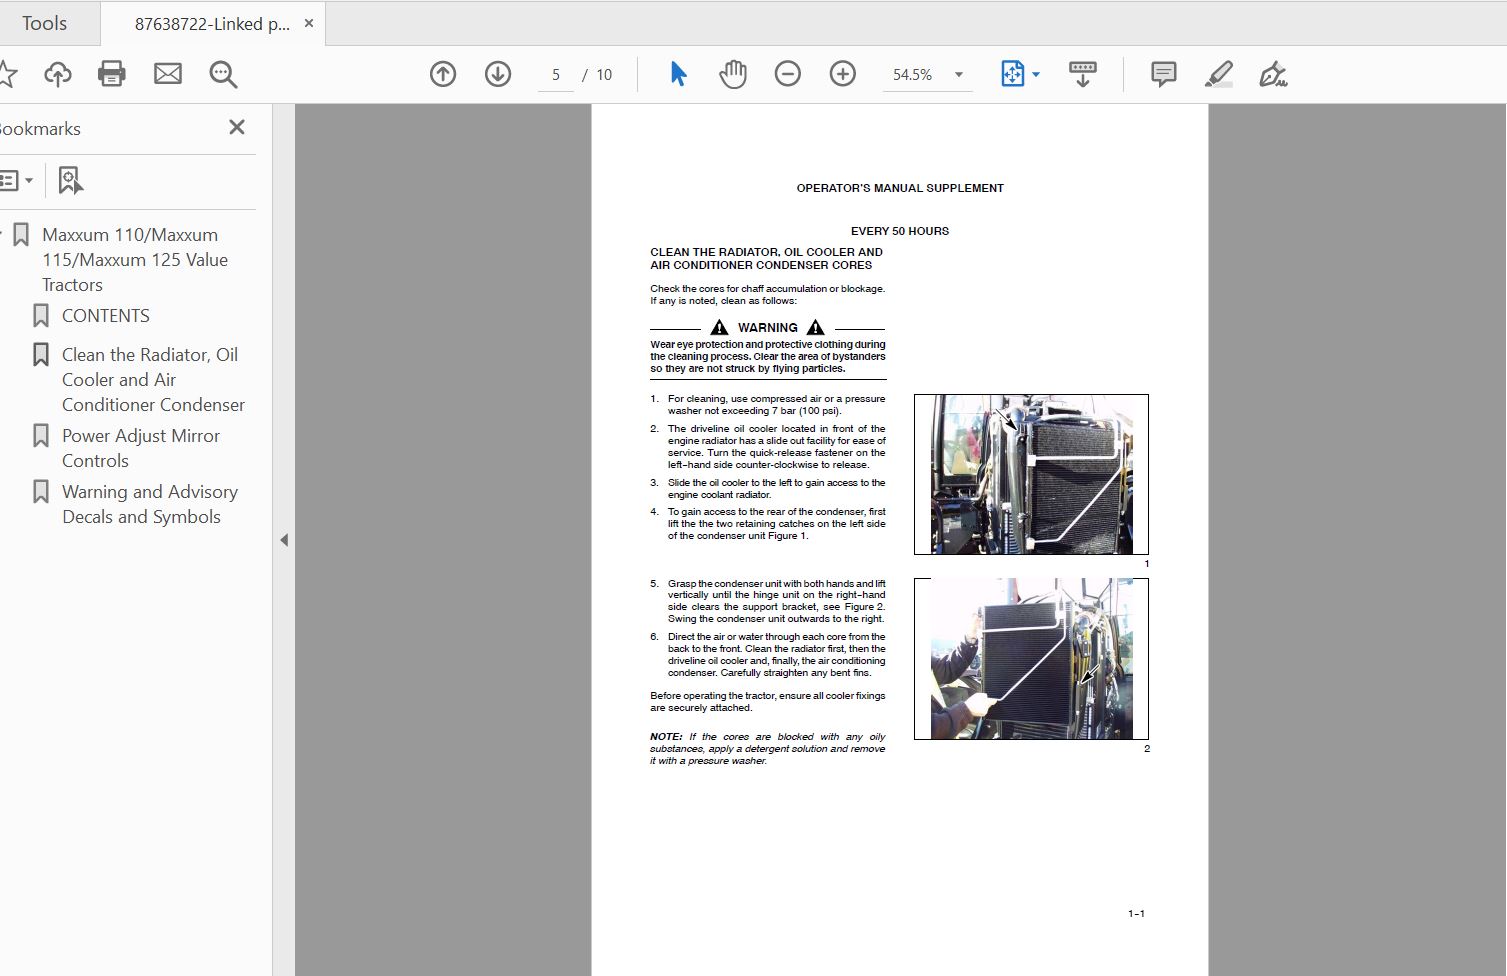Click the WARNING label text

click(x=768, y=328)
